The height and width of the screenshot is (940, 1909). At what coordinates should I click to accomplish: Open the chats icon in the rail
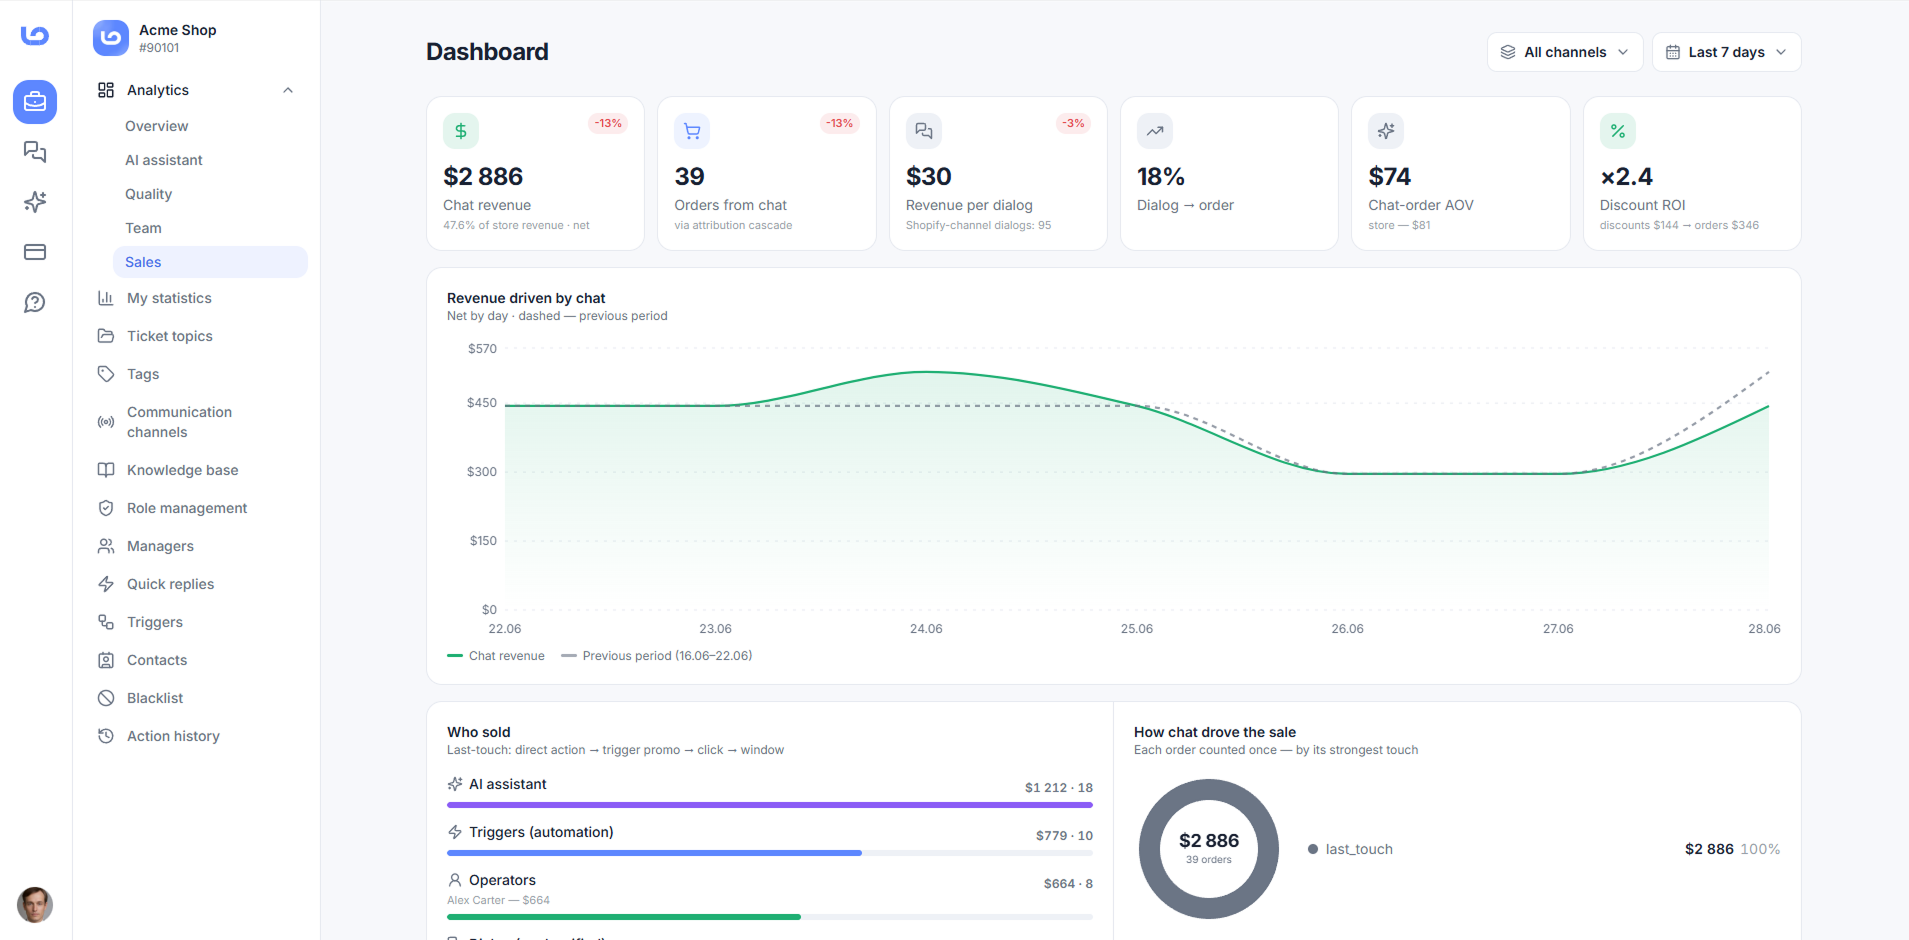(x=35, y=152)
